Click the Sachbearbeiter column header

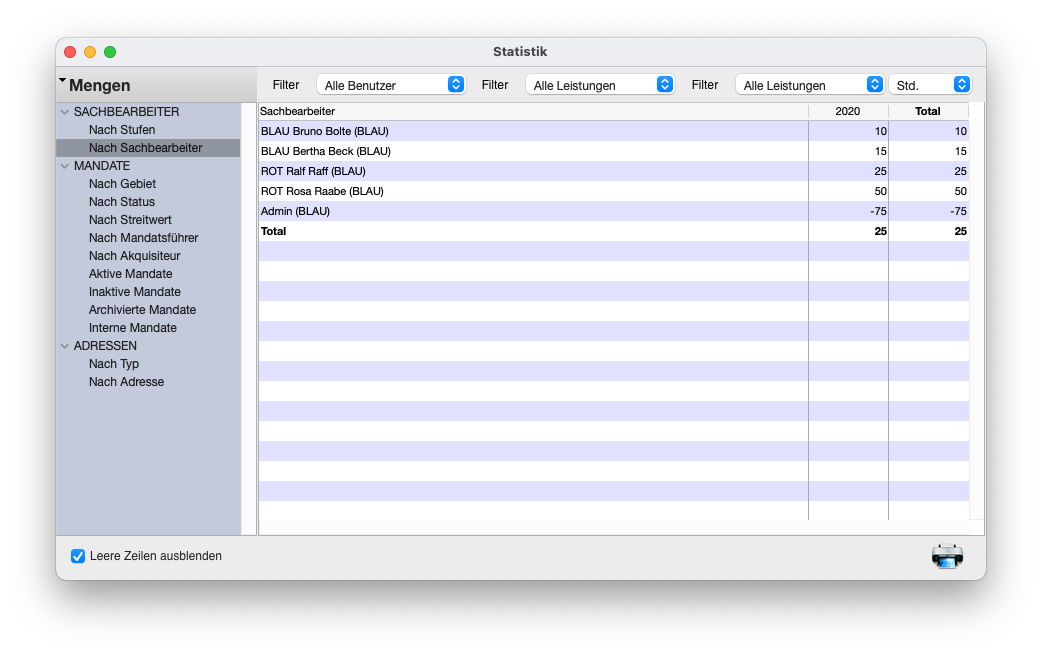[x=533, y=112]
